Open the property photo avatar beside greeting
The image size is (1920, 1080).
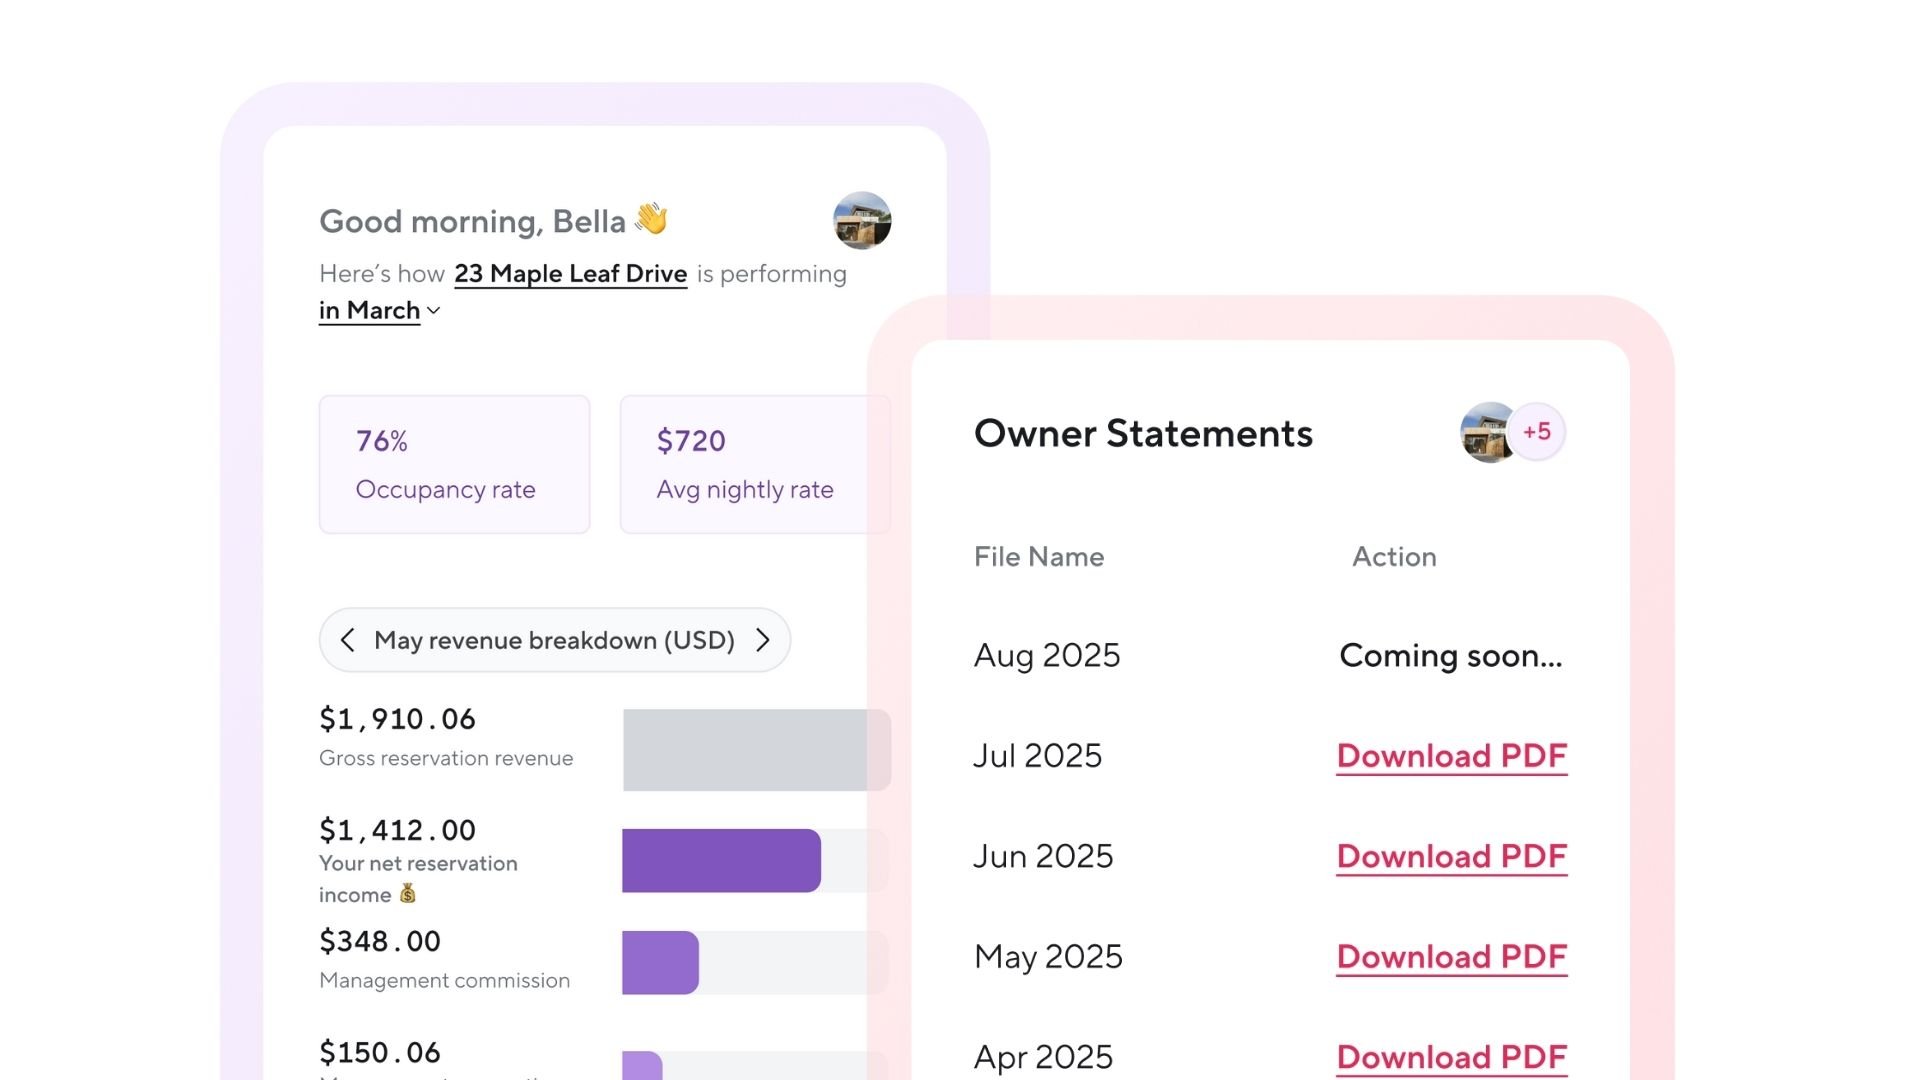click(862, 220)
